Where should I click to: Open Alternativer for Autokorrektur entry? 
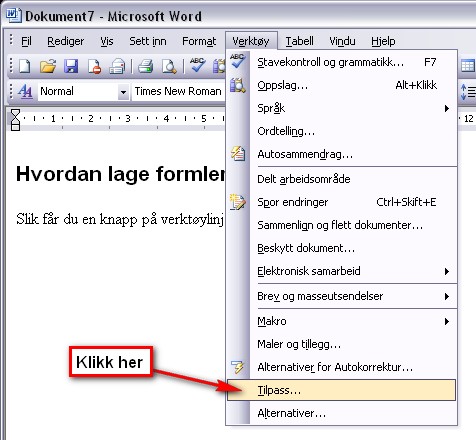click(x=342, y=367)
